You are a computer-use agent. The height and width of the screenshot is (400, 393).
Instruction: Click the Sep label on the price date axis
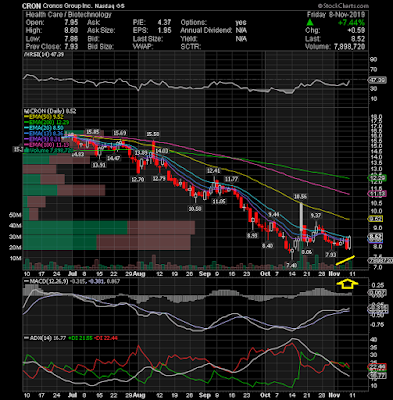205,274
